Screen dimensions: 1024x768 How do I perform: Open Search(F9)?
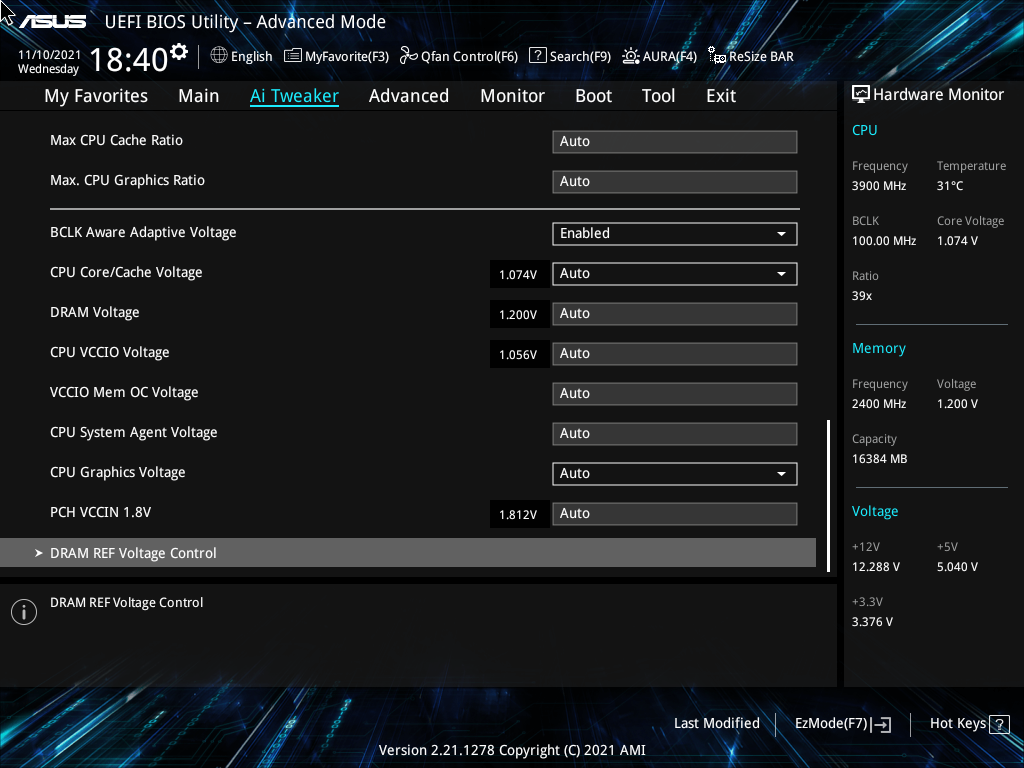[x=570, y=56]
